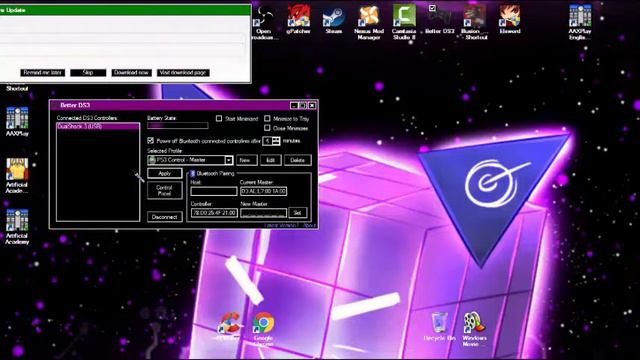Click the Bluetooth Pairing icon
Screen dimensions: 640x360
pos(193,173)
